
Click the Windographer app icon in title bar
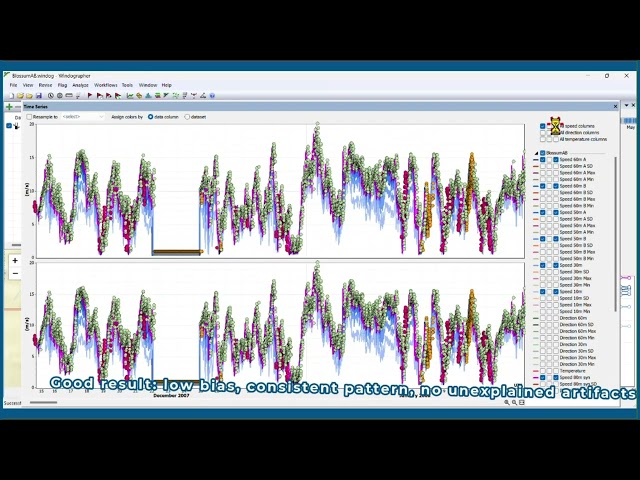pos(7,76)
